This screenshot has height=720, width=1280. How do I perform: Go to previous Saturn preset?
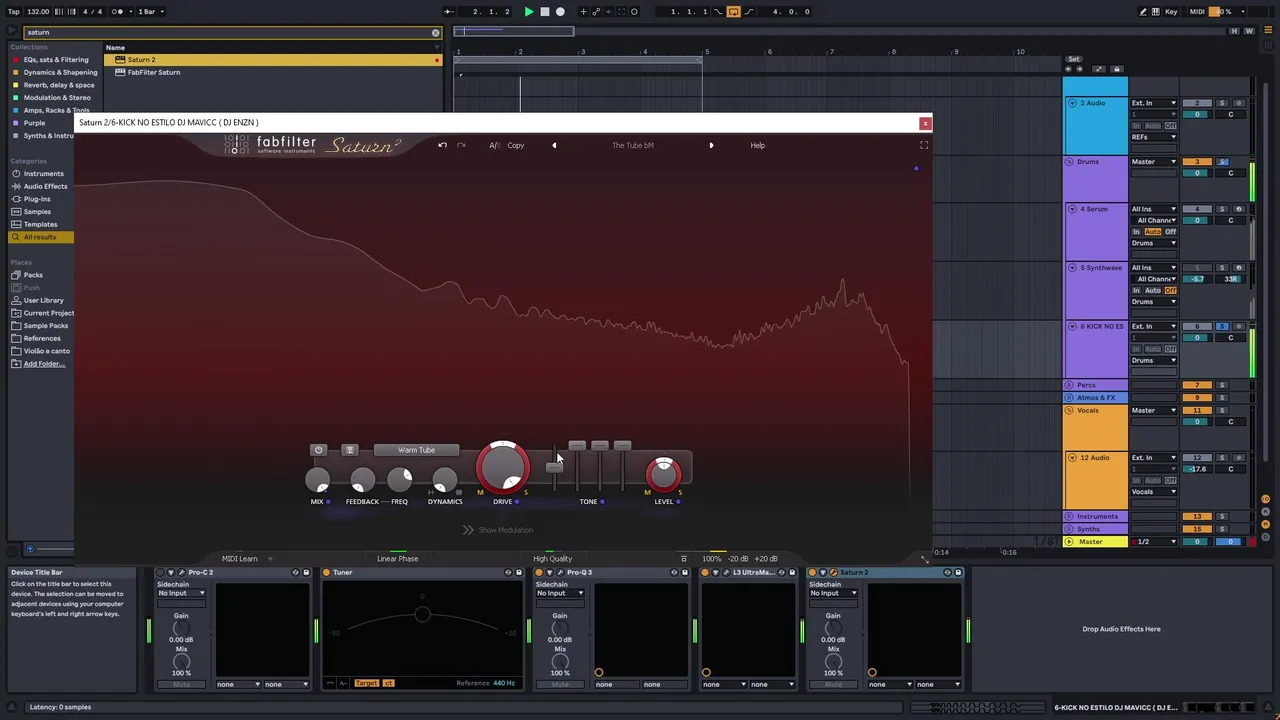click(554, 146)
